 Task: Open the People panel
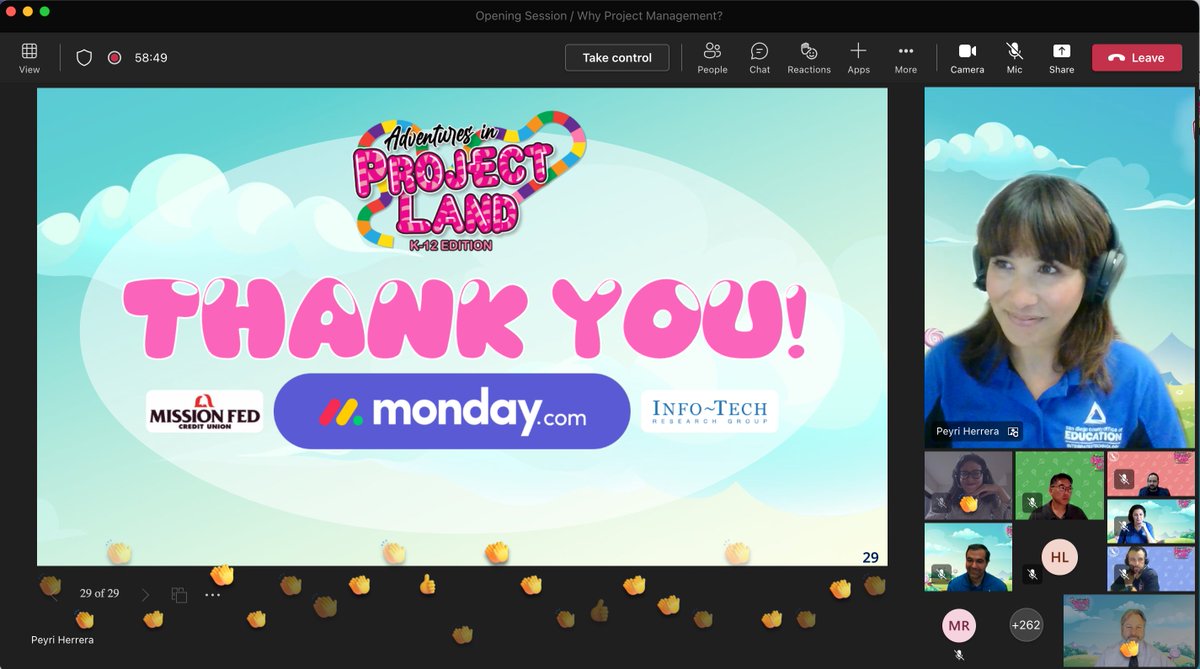pos(712,58)
